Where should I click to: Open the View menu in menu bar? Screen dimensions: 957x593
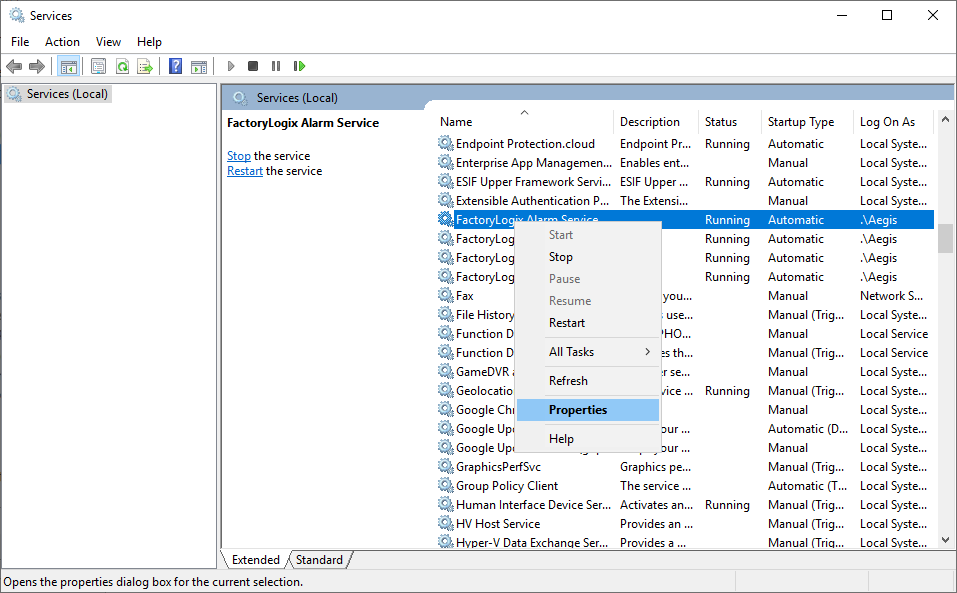108,42
